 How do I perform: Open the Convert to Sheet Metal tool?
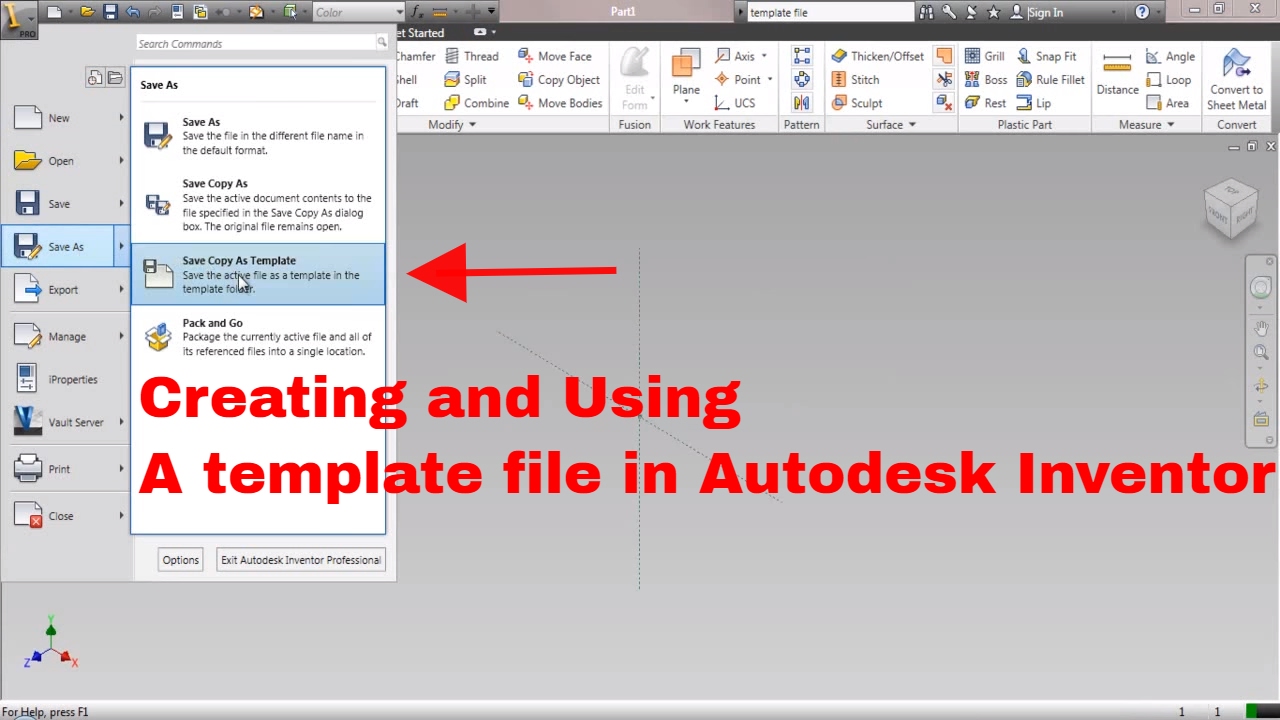point(1236,80)
